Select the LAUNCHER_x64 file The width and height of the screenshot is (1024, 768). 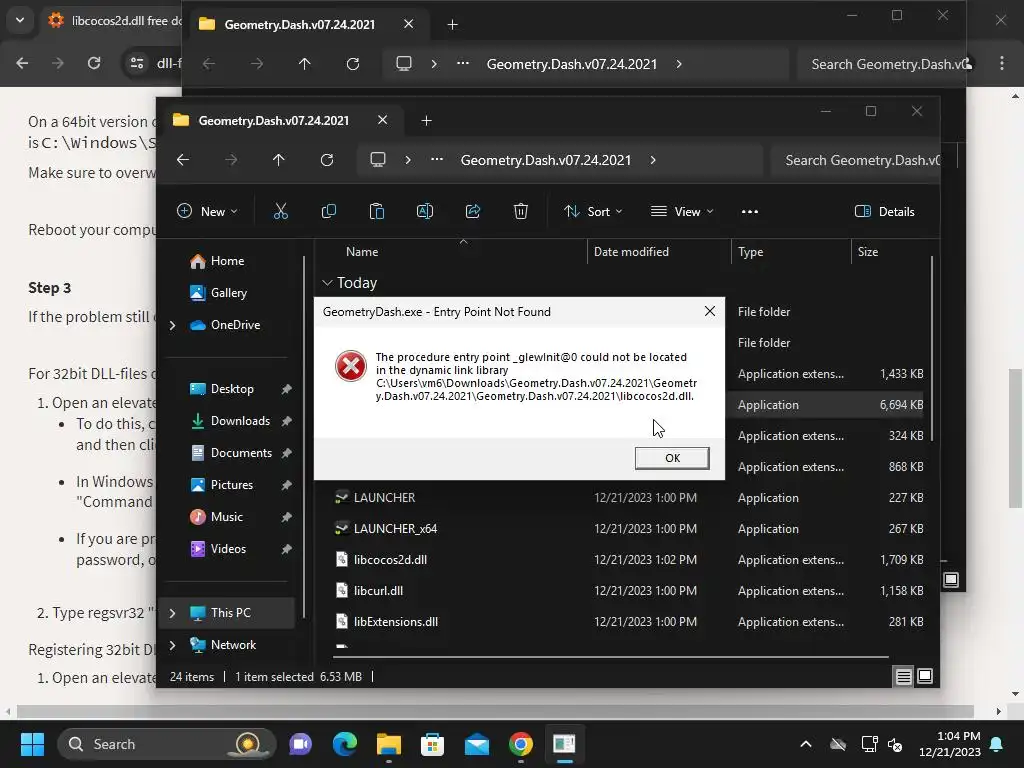coord(395,528)
